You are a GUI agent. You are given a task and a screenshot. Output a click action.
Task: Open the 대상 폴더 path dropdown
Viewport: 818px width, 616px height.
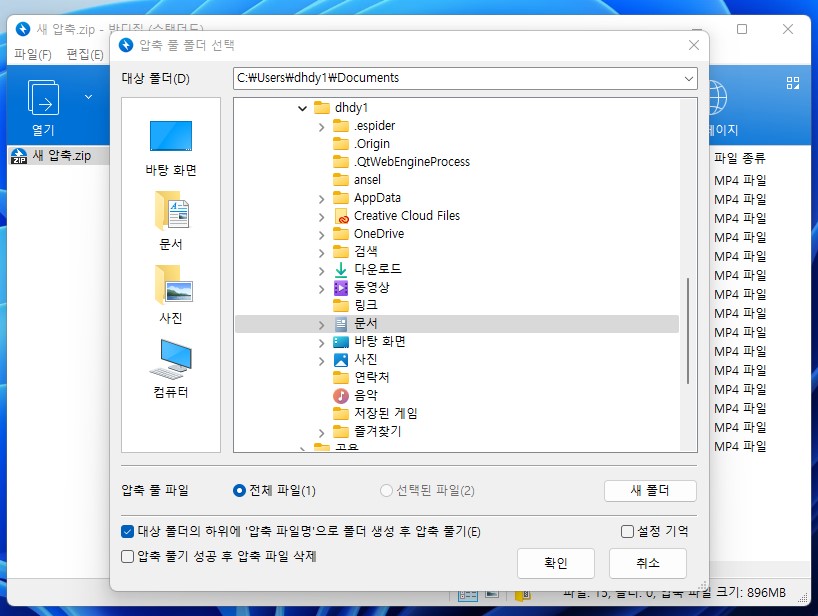point(689,78)
